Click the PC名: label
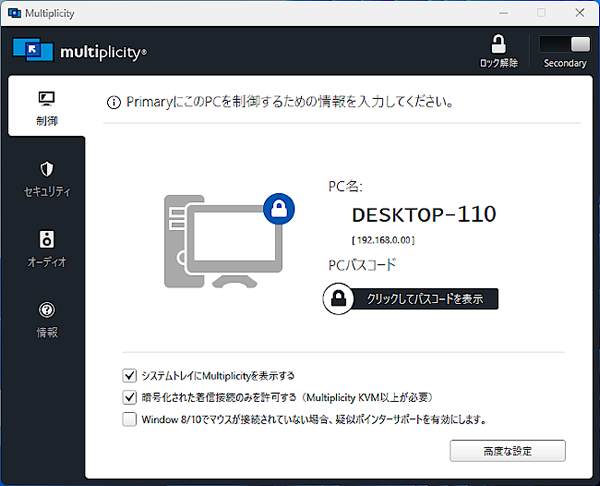600x486 pixels. click(x=346, y=186)
